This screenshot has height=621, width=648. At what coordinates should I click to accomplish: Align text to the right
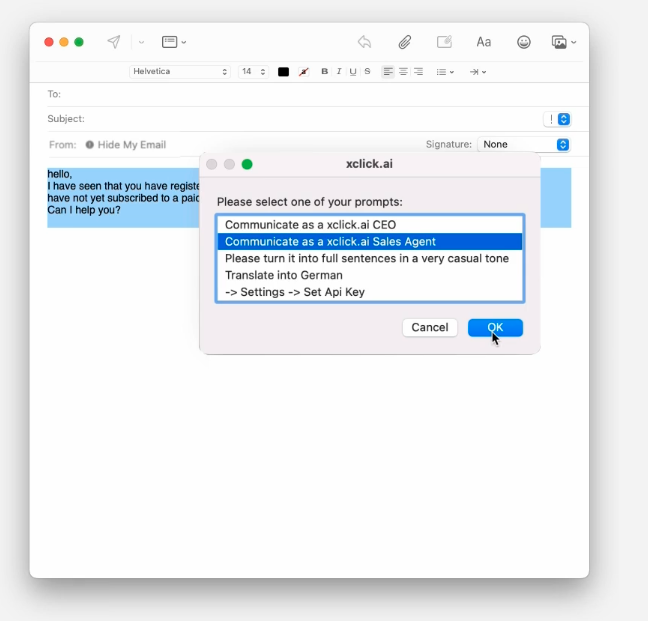point(418,72)
